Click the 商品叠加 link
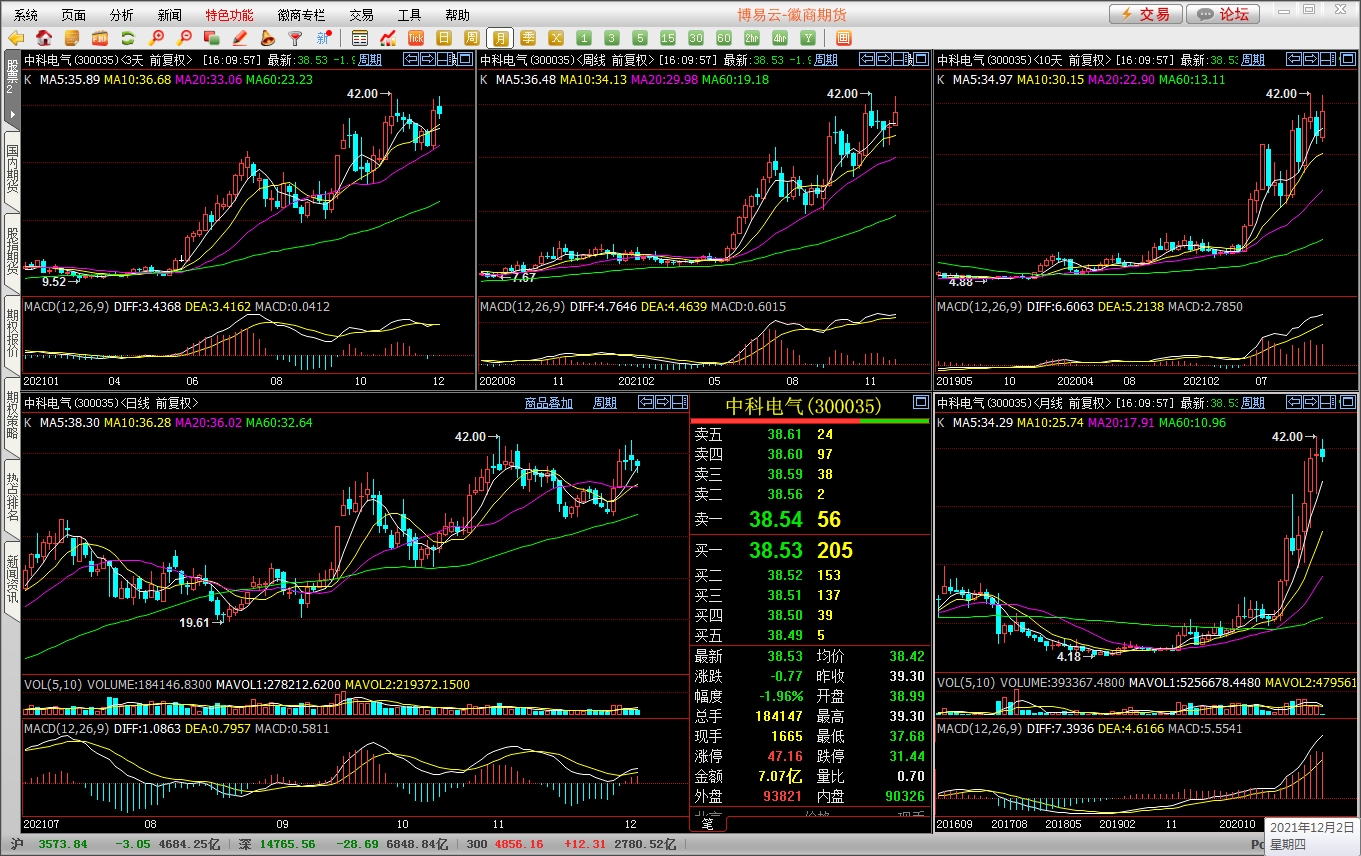This screenshot has height=856, width=1361. (549, 403)
